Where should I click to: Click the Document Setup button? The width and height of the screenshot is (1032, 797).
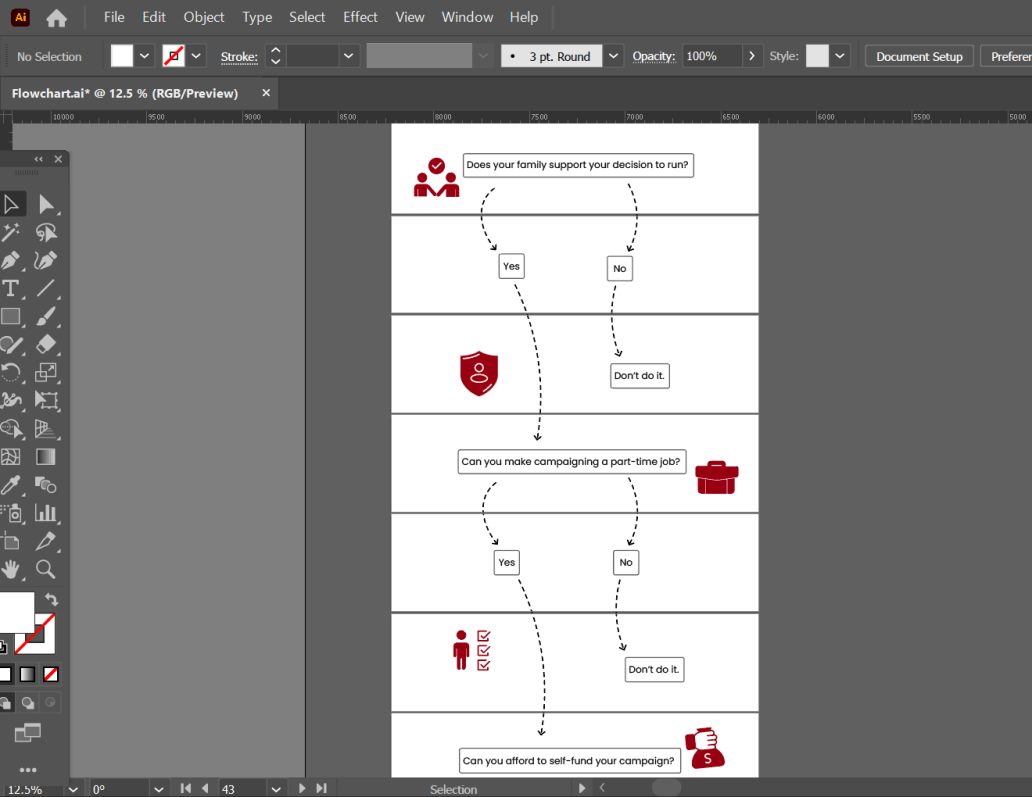tap(918, 56)
